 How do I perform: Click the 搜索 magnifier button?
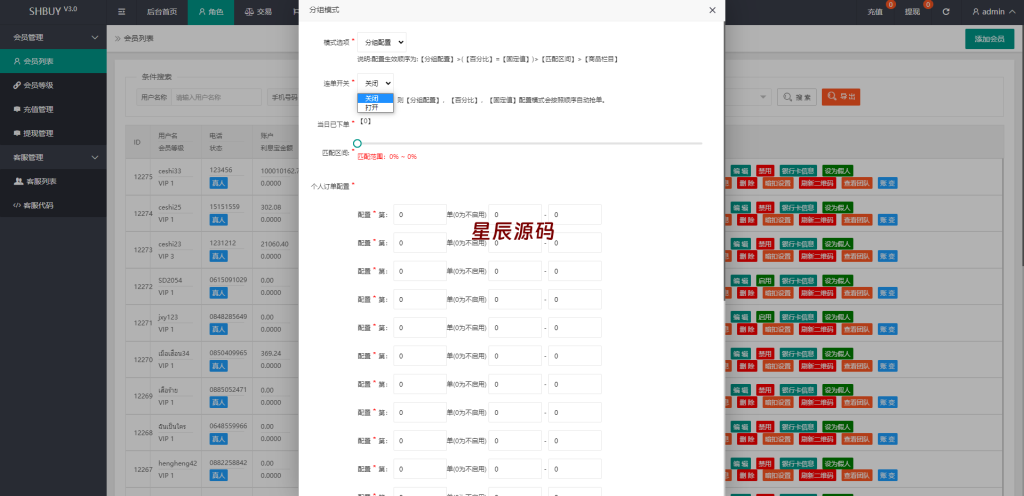click(797, 97)
